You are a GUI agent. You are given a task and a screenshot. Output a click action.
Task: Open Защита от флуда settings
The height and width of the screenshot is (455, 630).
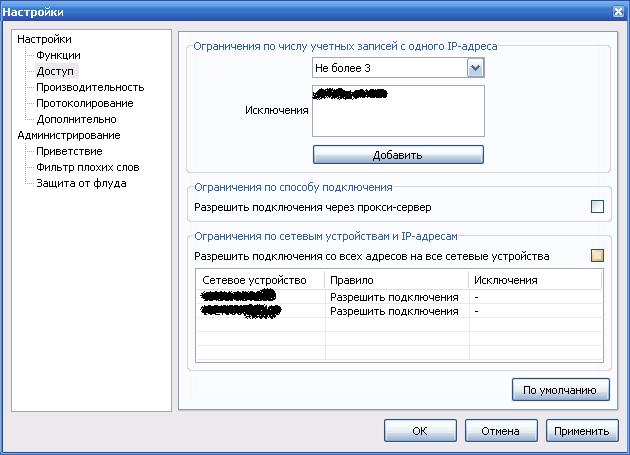pos(81,183)
